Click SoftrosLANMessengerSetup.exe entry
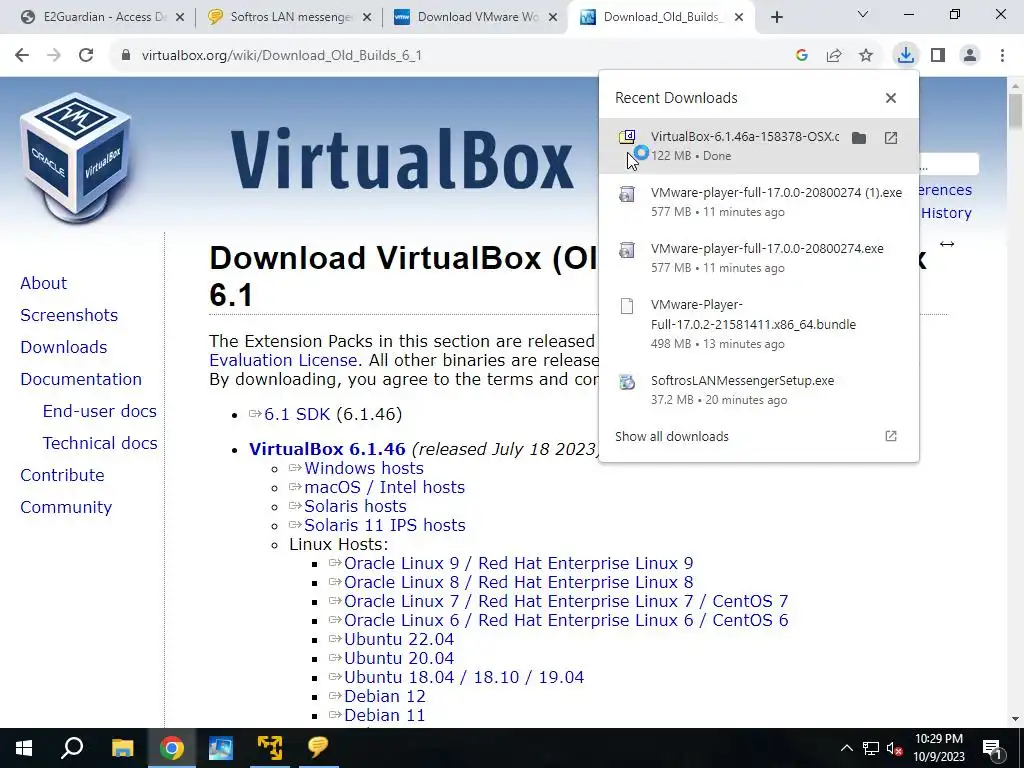 (759, 390)
